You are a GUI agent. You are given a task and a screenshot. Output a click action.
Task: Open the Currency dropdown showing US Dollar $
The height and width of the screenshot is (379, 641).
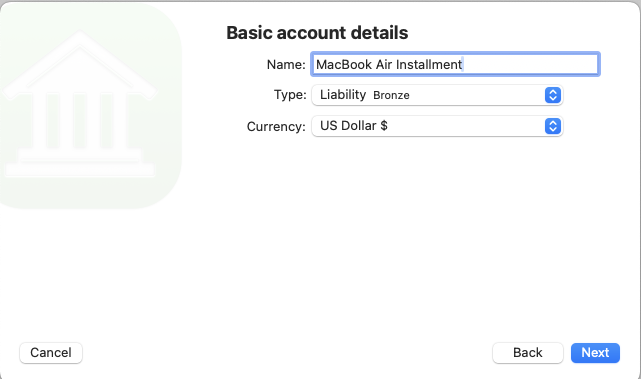[437, 126]
